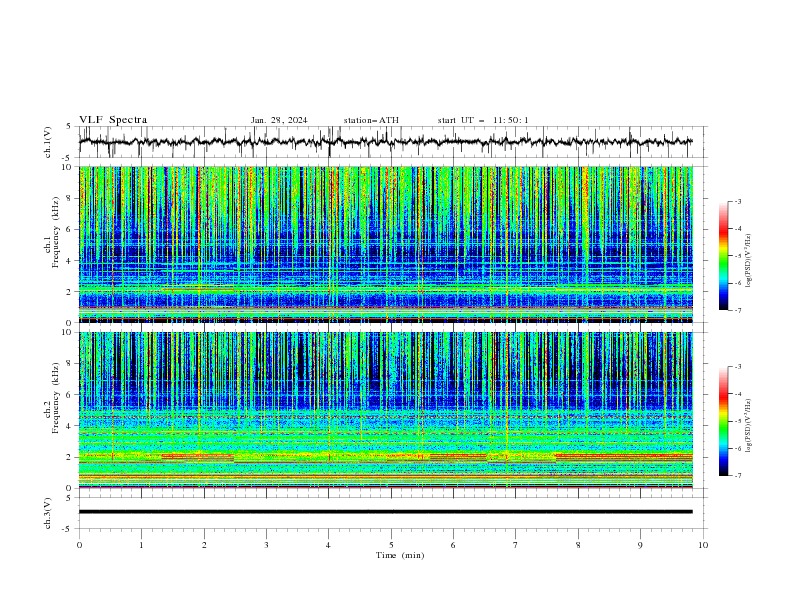Click the time axis tick label '7'
Image resolution: width=792 pixels, height=612 pixels.
click(516, 545)
